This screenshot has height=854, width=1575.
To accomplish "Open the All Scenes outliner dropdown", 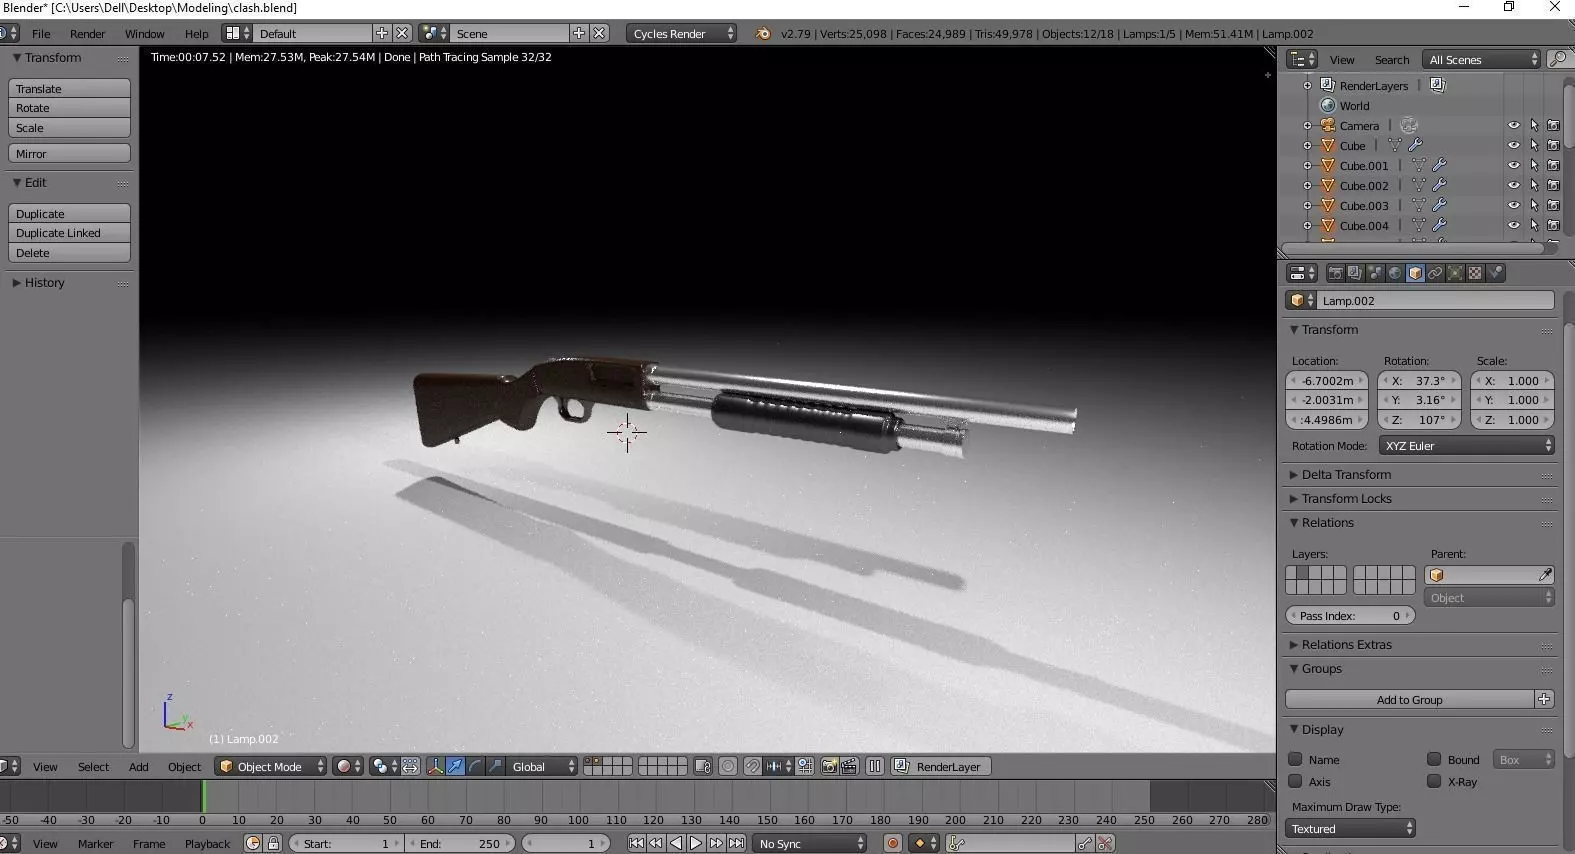I will pos(1483,60).
